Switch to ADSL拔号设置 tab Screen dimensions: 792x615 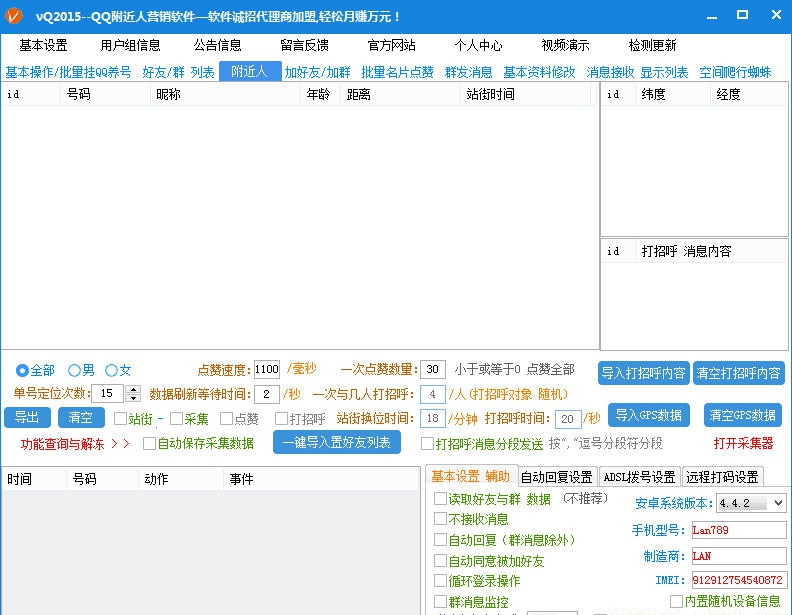(639, 477)
